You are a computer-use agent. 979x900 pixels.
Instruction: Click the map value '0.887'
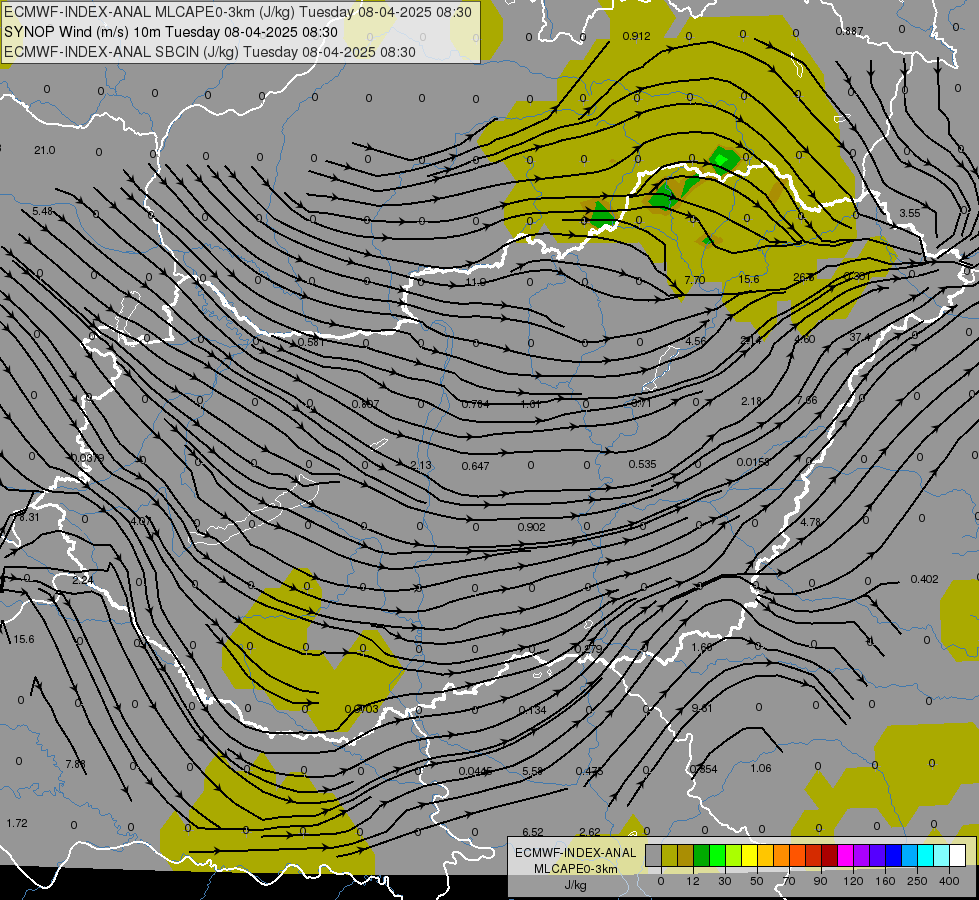pyautogui.click(x=849, y=31)
